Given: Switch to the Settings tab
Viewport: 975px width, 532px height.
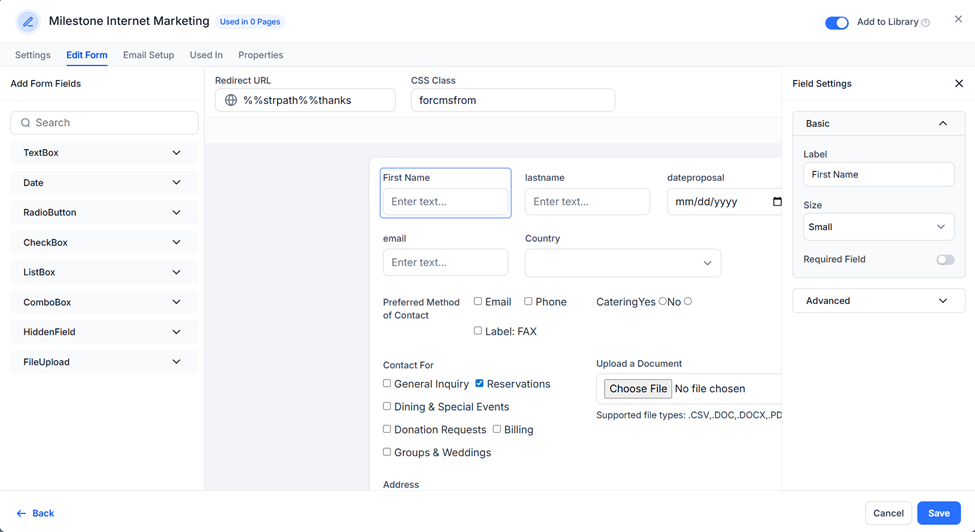Looking at the screenshot, I should coord(32,55).
